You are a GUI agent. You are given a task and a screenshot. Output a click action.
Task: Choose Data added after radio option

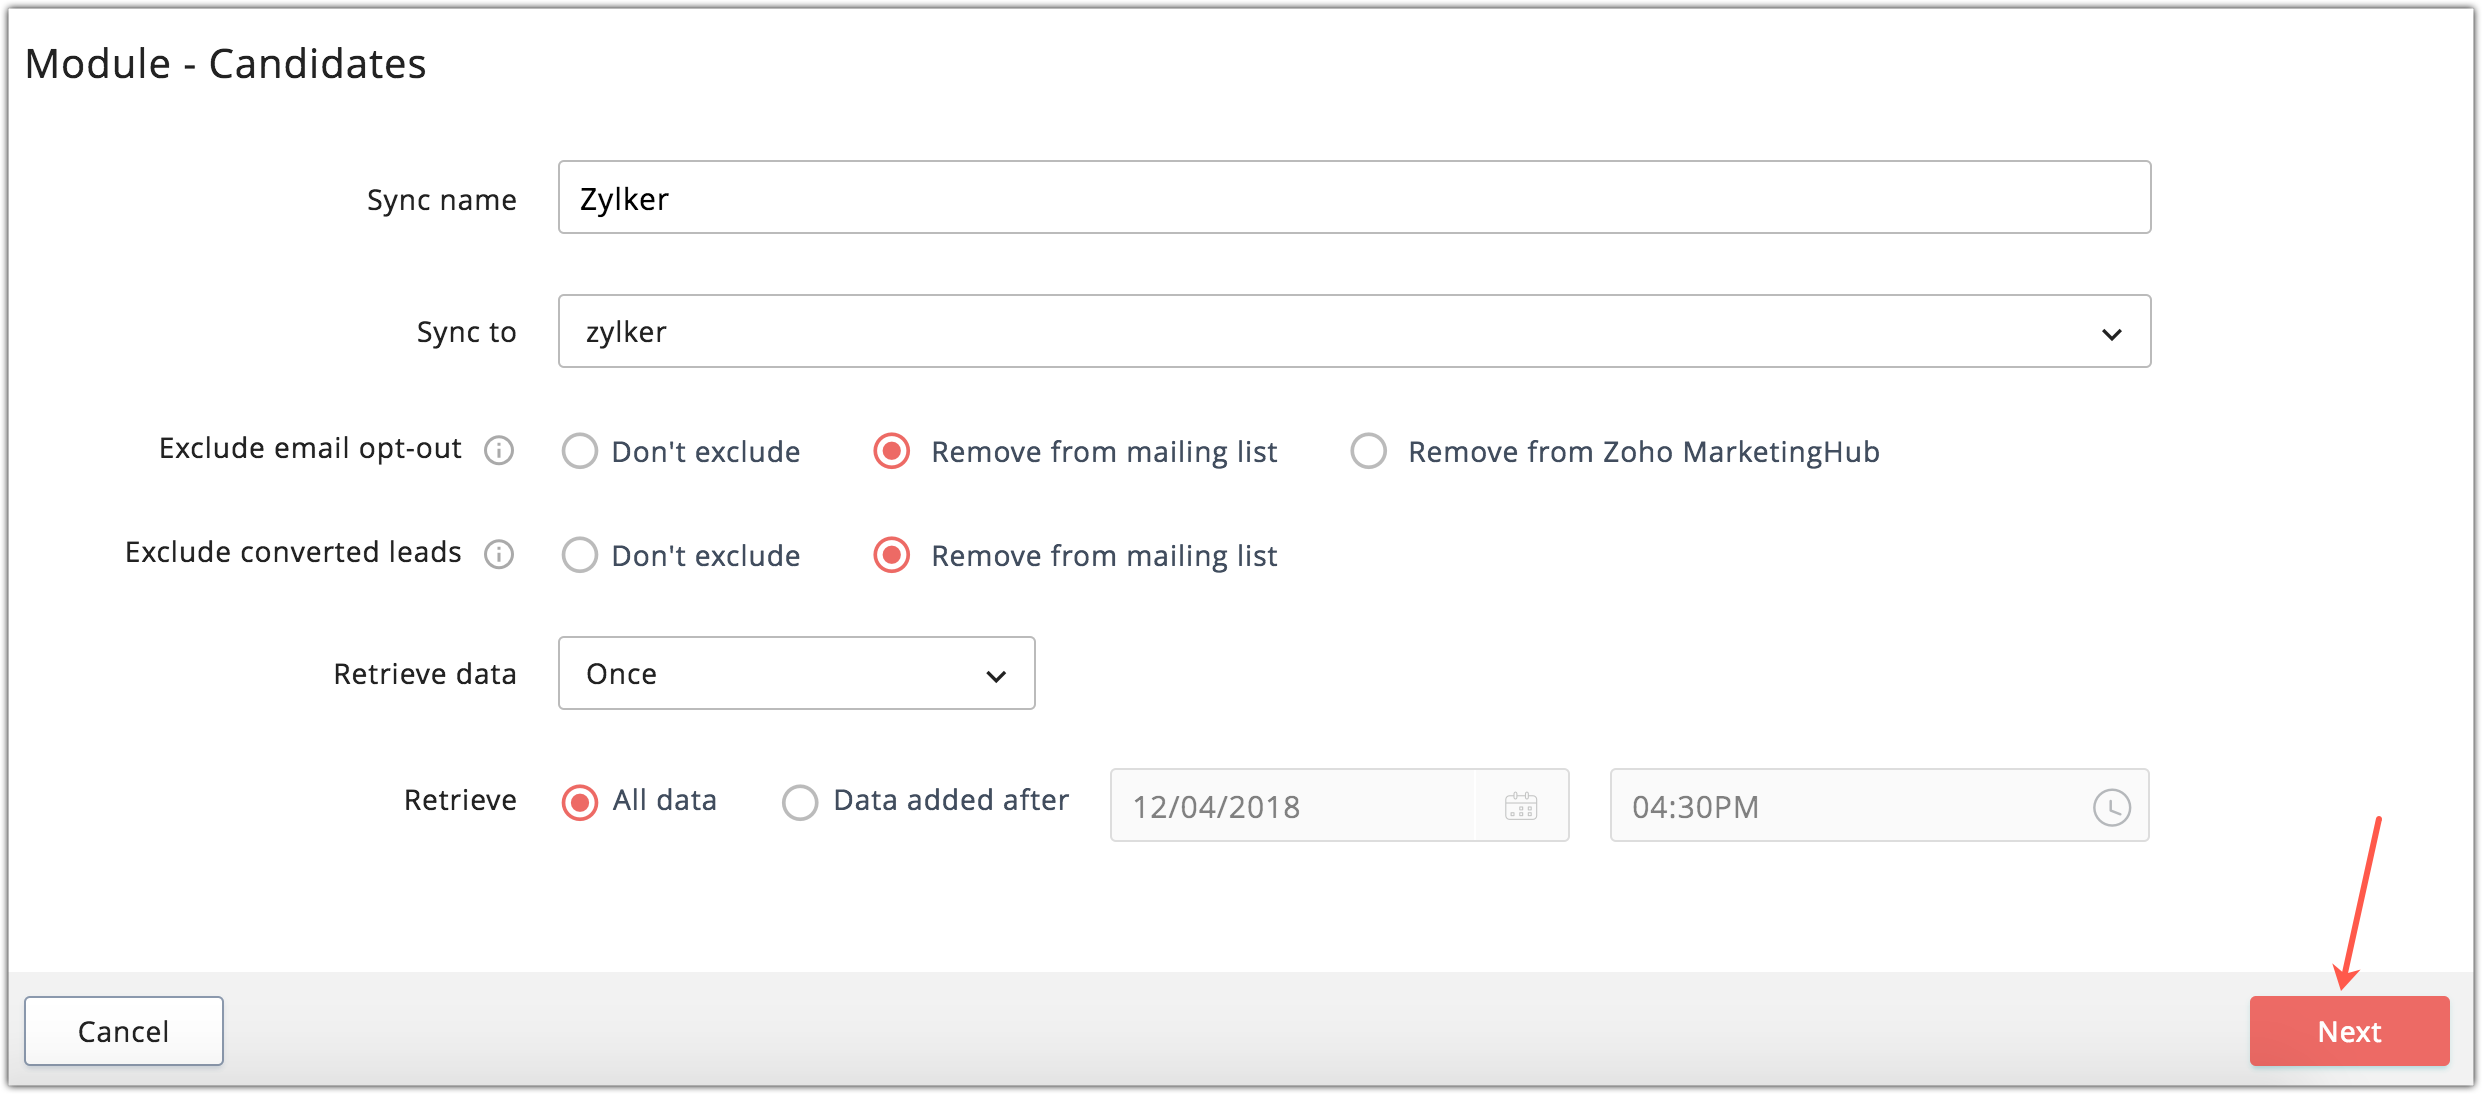click(x=800, y=801)
